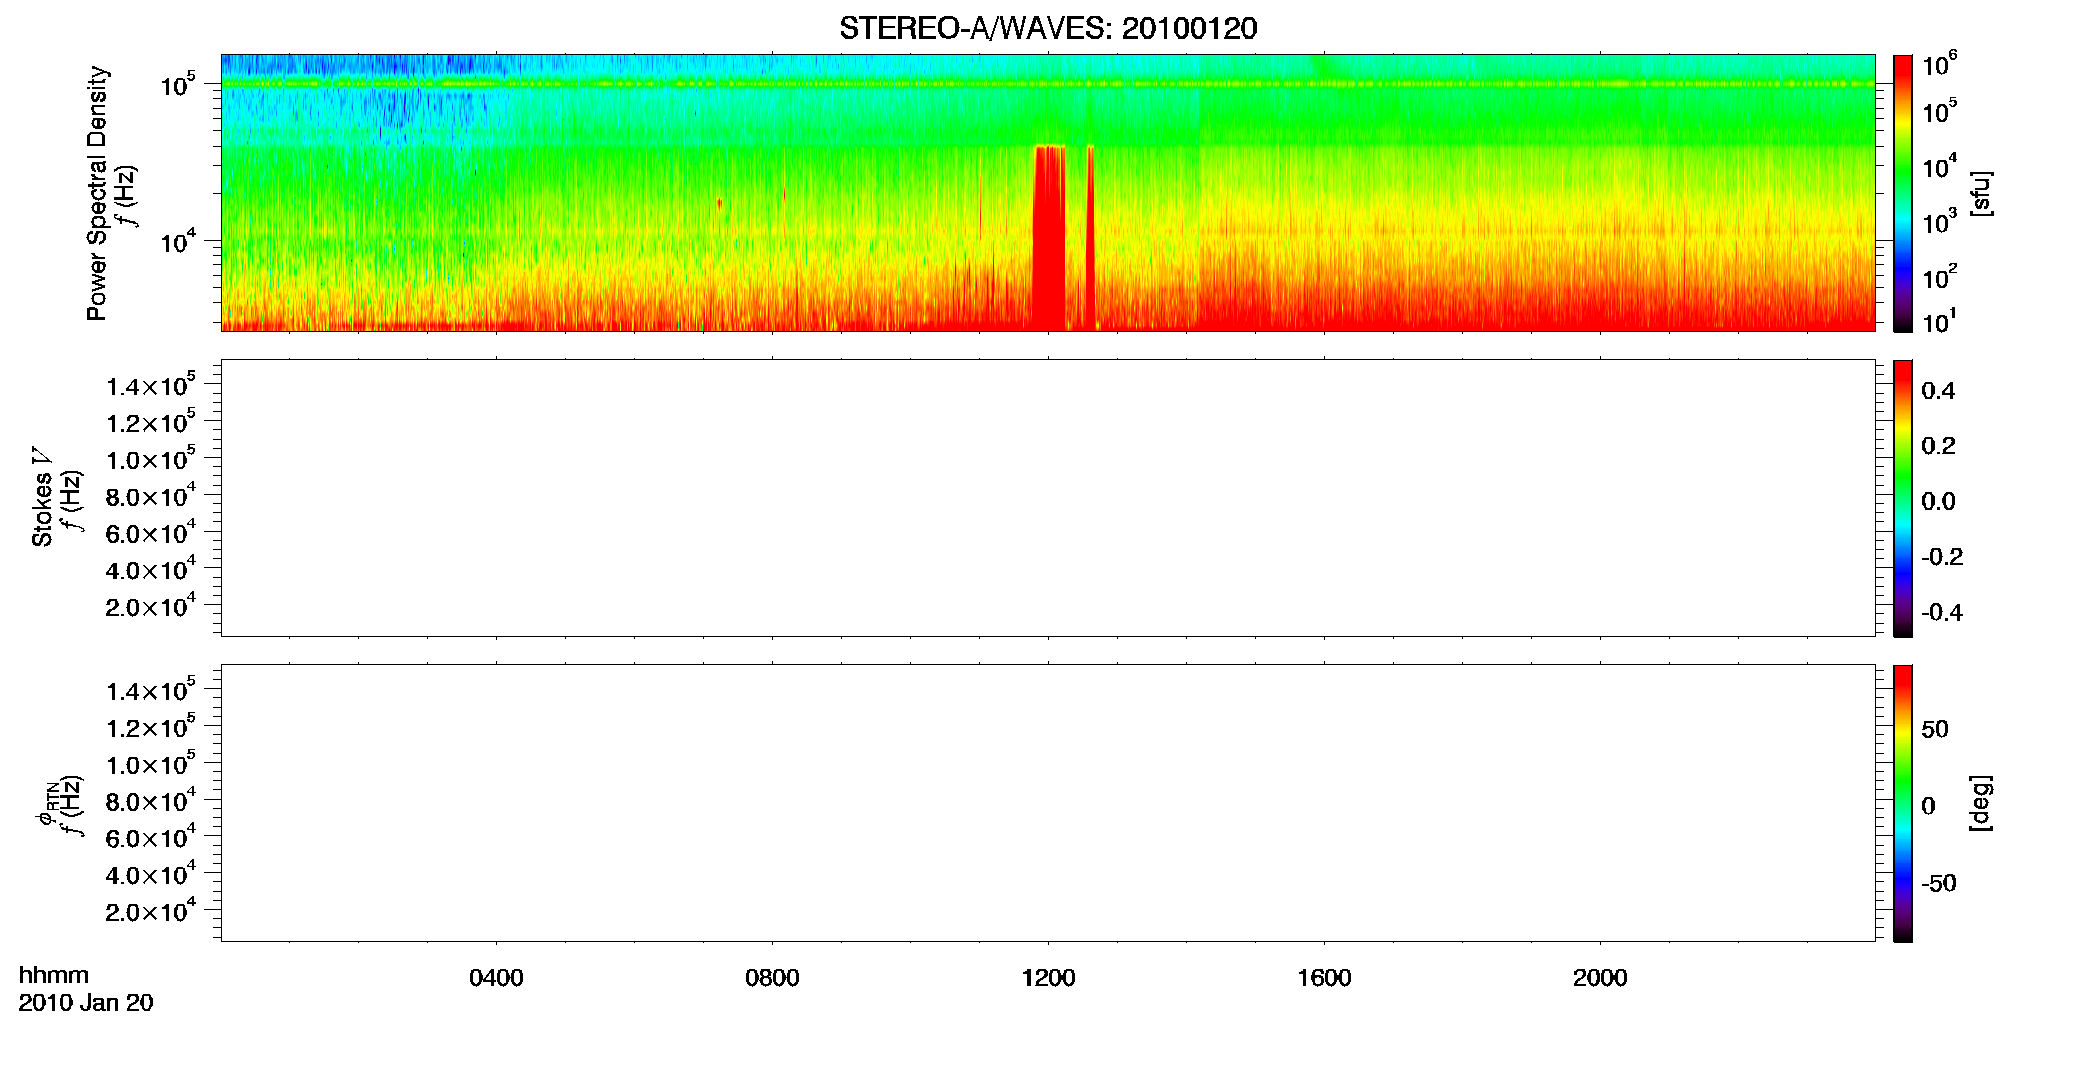The width and height of the screenshot is (2096, 1080).
Task: Click the bottom panel [deg] unit label
Action: (1980, 803)
